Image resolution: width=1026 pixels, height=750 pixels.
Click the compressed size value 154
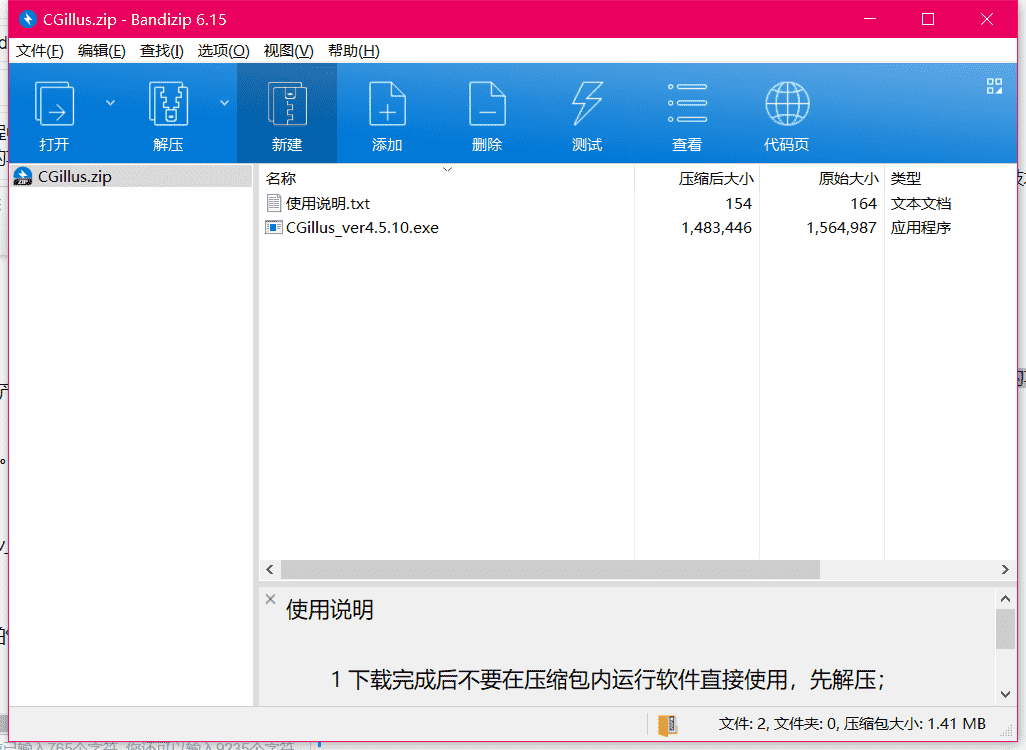738,204
